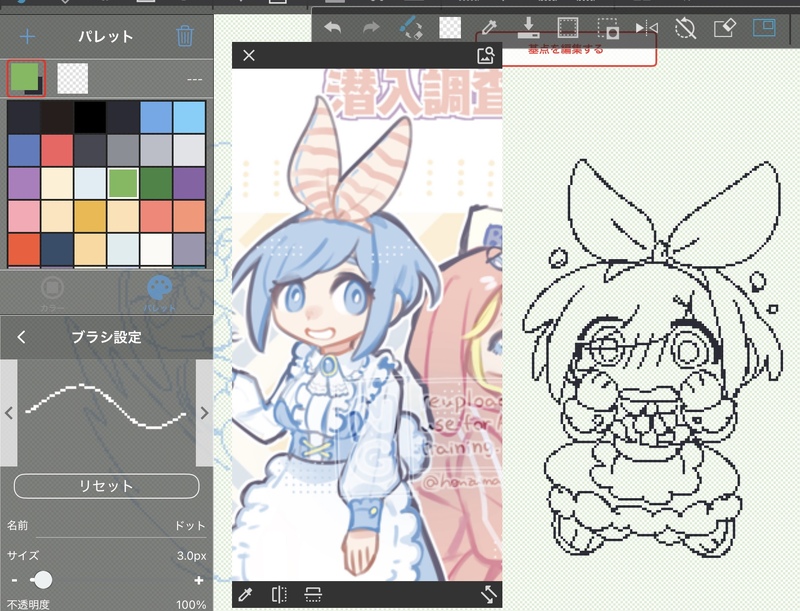This screenshot has height=611, width=800.
Task: Close the reference image window
Action: point(249,55)
